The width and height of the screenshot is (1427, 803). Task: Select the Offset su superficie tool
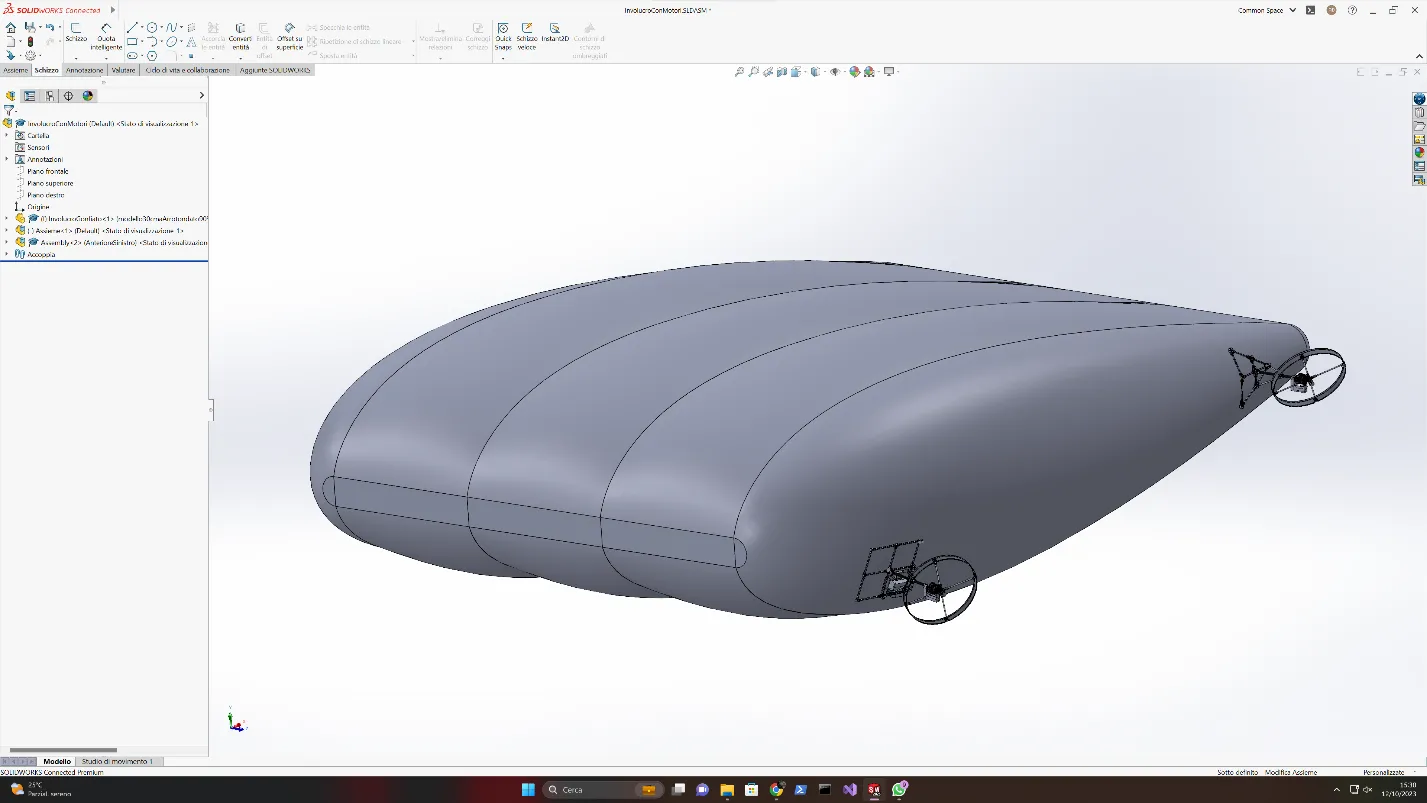(x=288, y=37)
